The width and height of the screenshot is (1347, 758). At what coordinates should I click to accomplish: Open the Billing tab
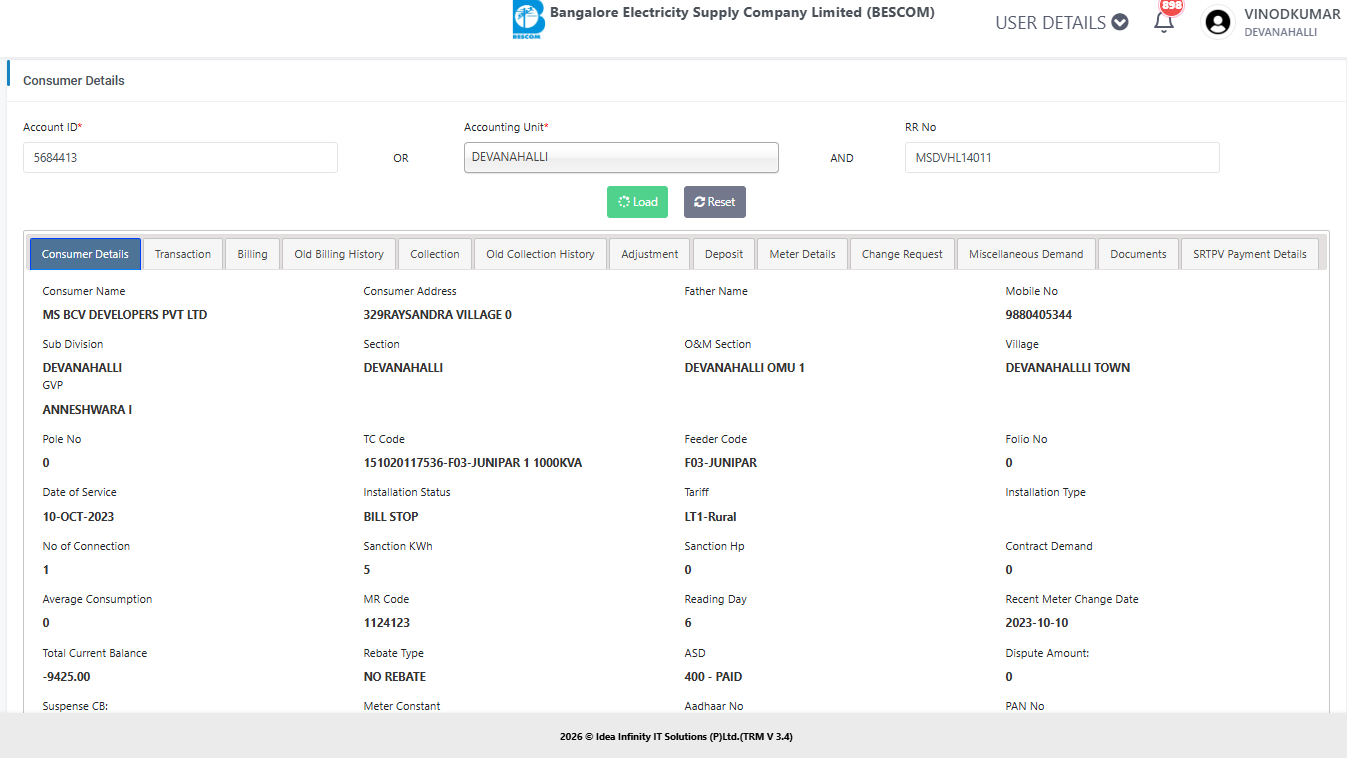coord(252,254)
